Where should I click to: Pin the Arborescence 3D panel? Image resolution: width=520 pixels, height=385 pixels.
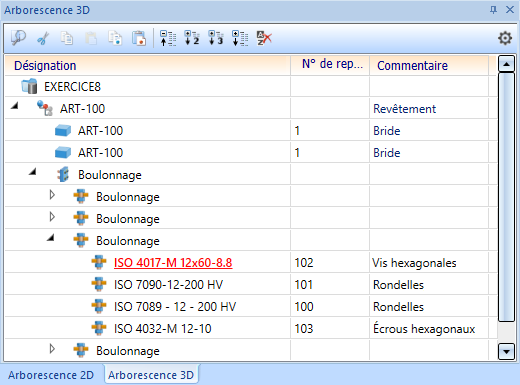click(493, 10)
